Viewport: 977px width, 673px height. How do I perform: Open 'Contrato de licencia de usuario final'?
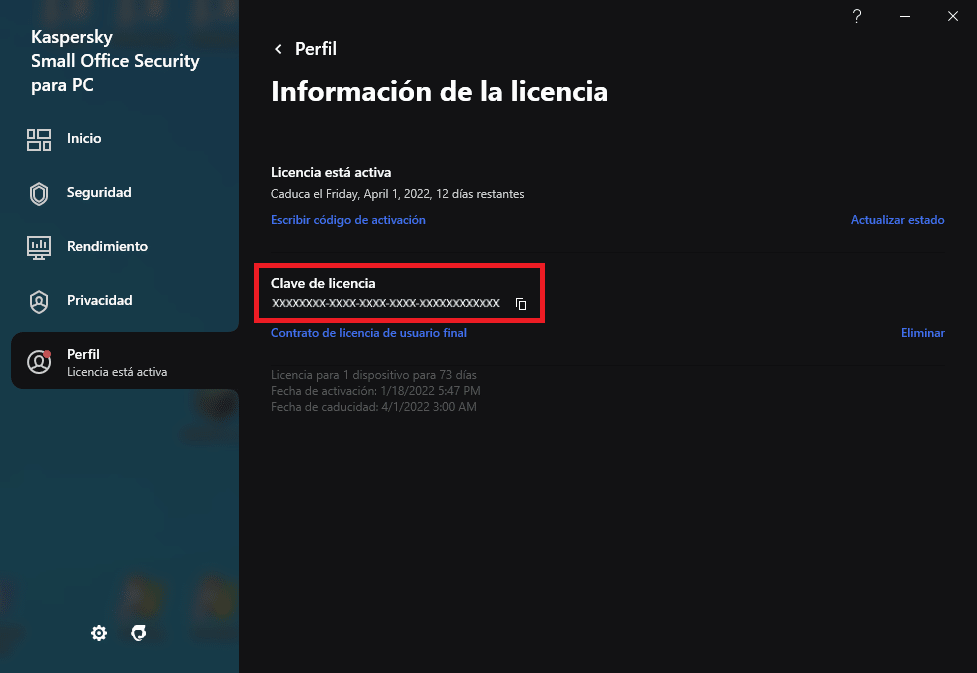[368, 333]
